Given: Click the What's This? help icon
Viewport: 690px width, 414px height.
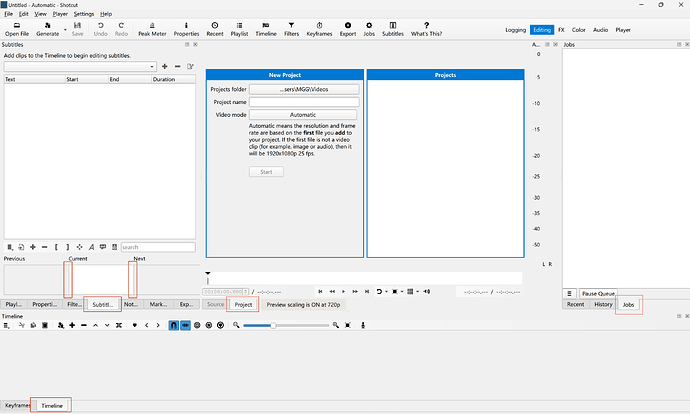Looking at the screenshot, I should (x=426, y=29).
